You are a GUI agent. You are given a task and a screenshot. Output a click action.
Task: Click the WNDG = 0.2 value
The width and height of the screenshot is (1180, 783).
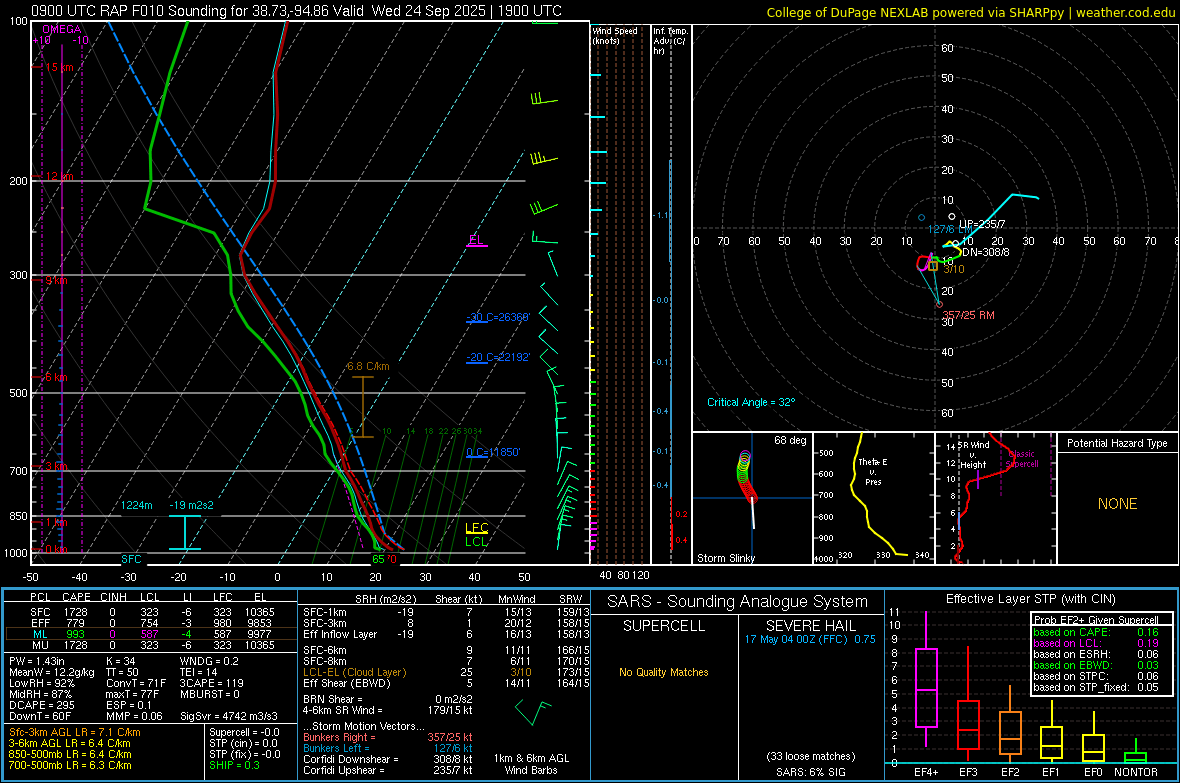[x=209, y=661]
